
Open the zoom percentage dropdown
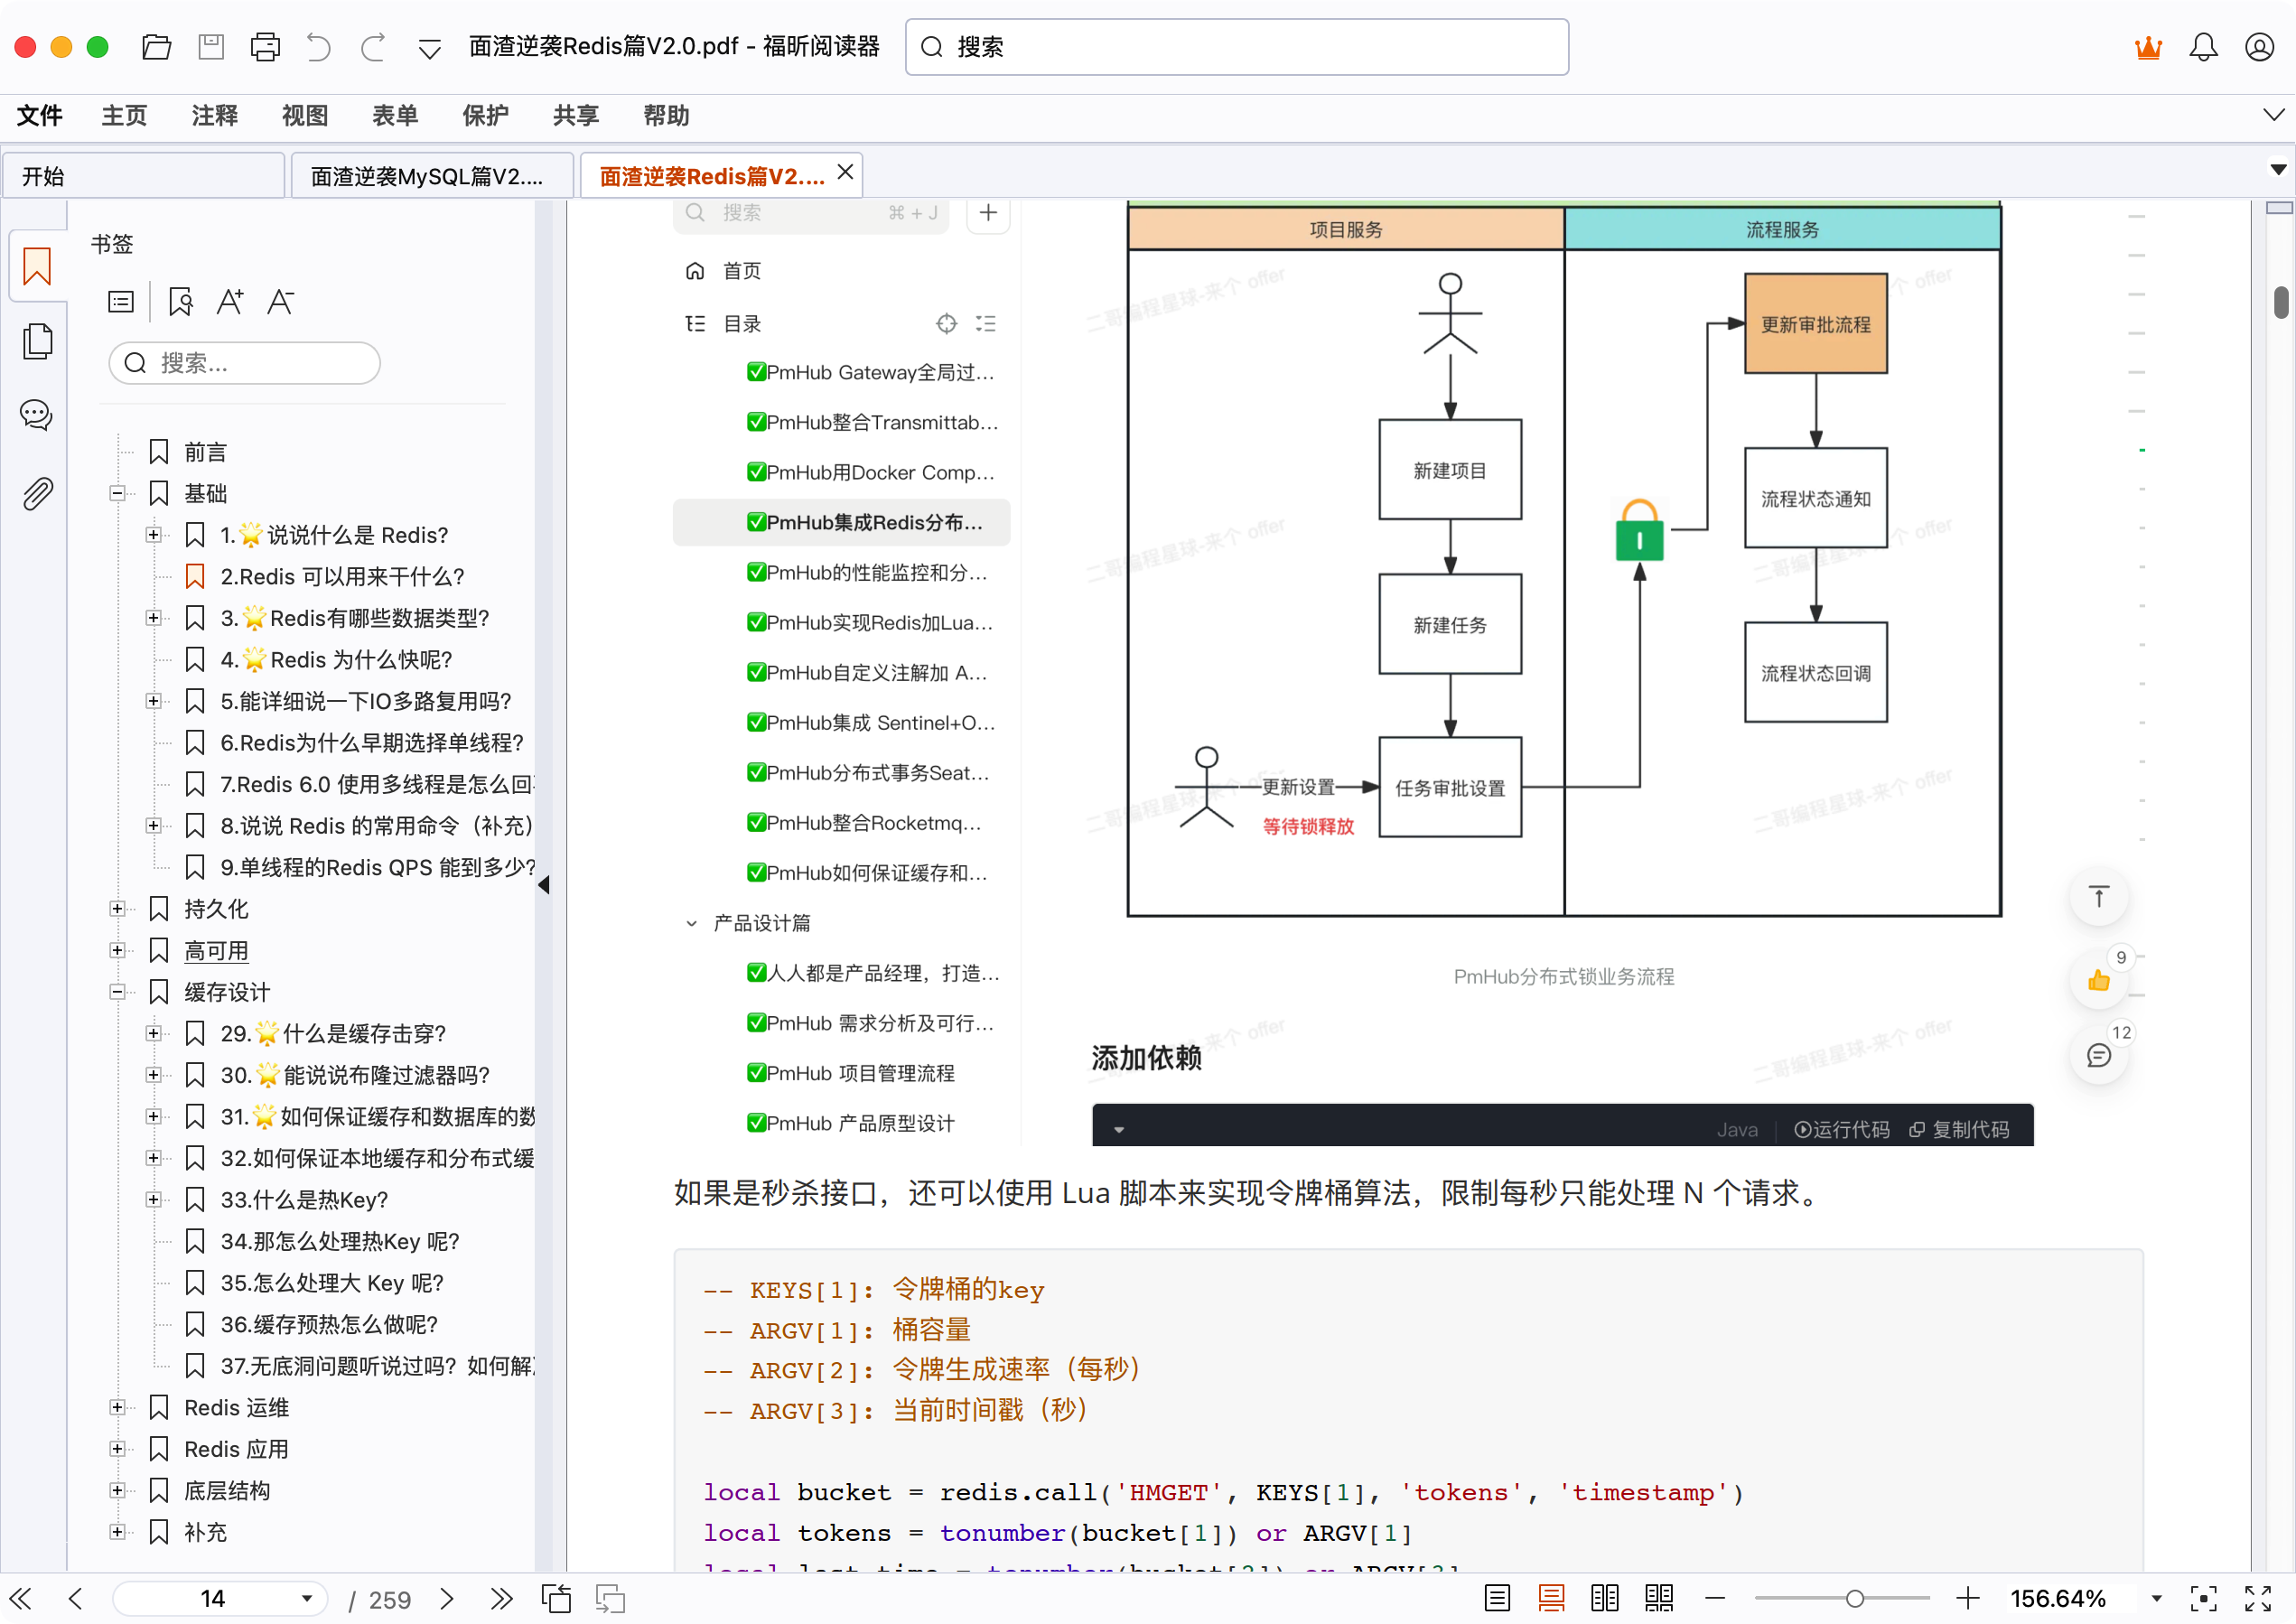point(2156,1597)
